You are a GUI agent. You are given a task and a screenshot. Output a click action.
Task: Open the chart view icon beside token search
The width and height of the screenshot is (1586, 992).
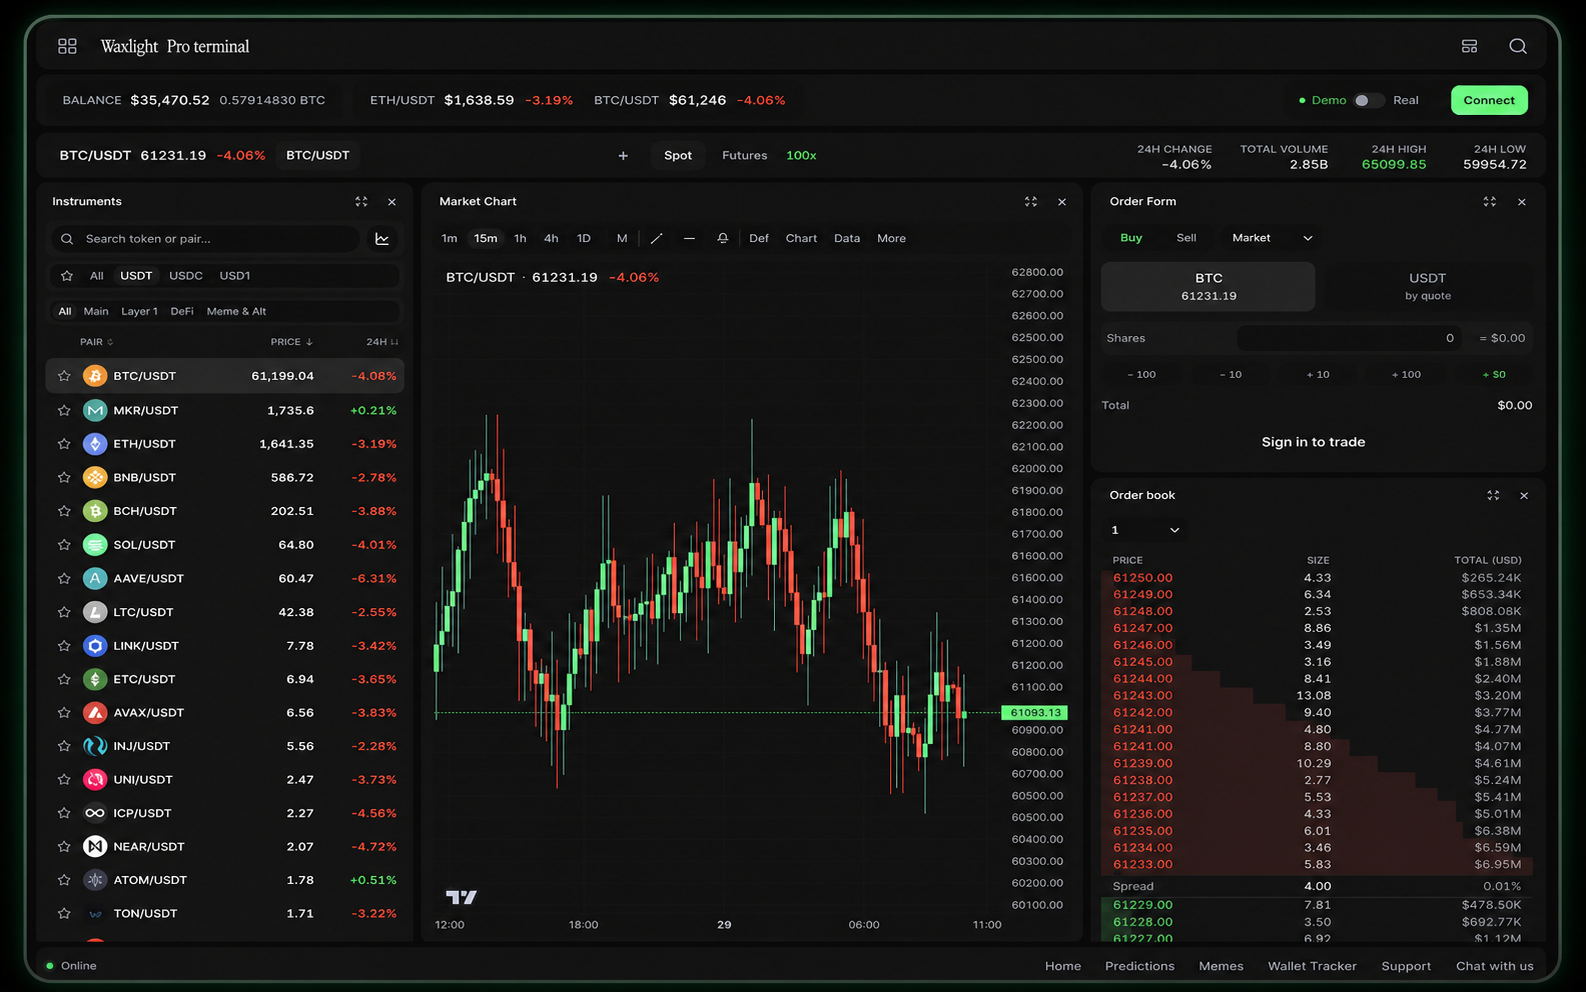382,239
